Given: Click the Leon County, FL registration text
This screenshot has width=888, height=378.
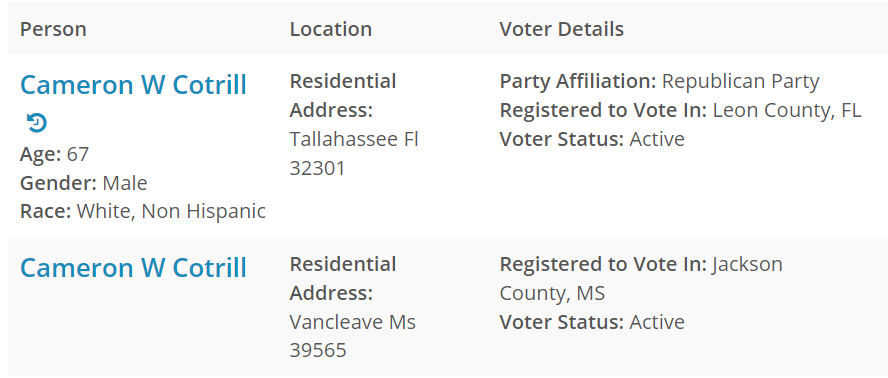Looking at the screenshot, I should [787, 110].
